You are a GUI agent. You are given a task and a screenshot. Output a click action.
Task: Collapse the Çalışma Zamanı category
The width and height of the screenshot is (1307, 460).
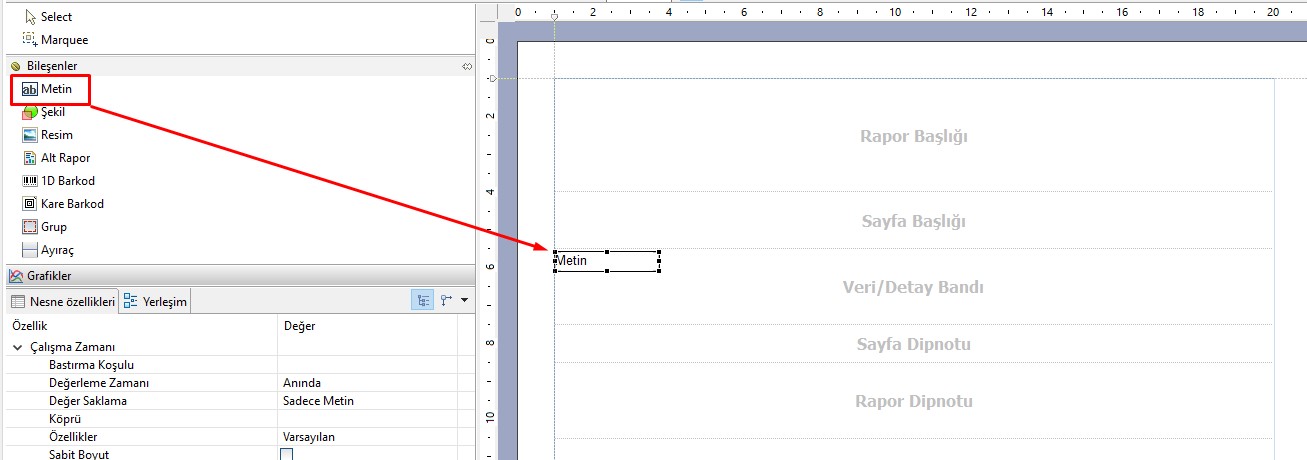point(17,347)
